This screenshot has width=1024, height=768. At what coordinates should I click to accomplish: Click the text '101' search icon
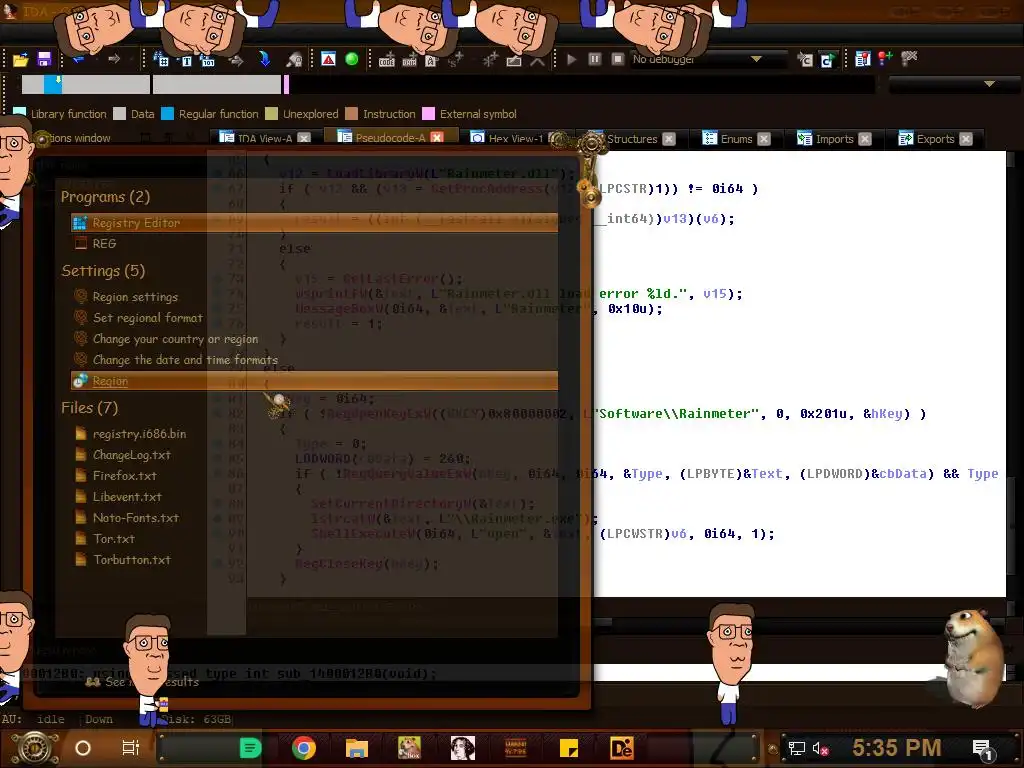208,60
